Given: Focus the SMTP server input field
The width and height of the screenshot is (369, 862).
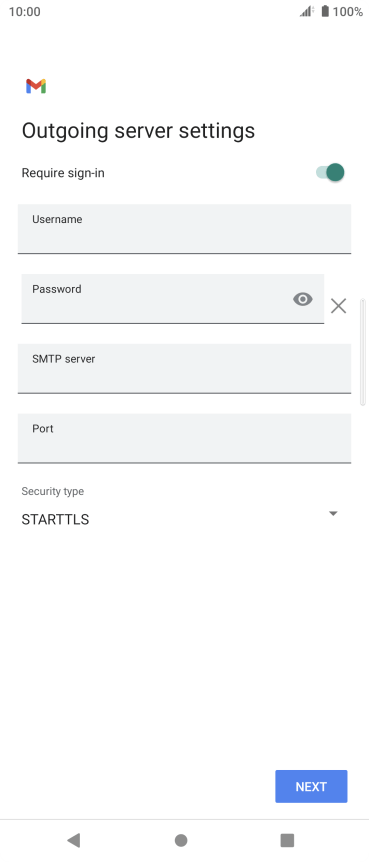Looking at the screenshot, I should point(184,369).
